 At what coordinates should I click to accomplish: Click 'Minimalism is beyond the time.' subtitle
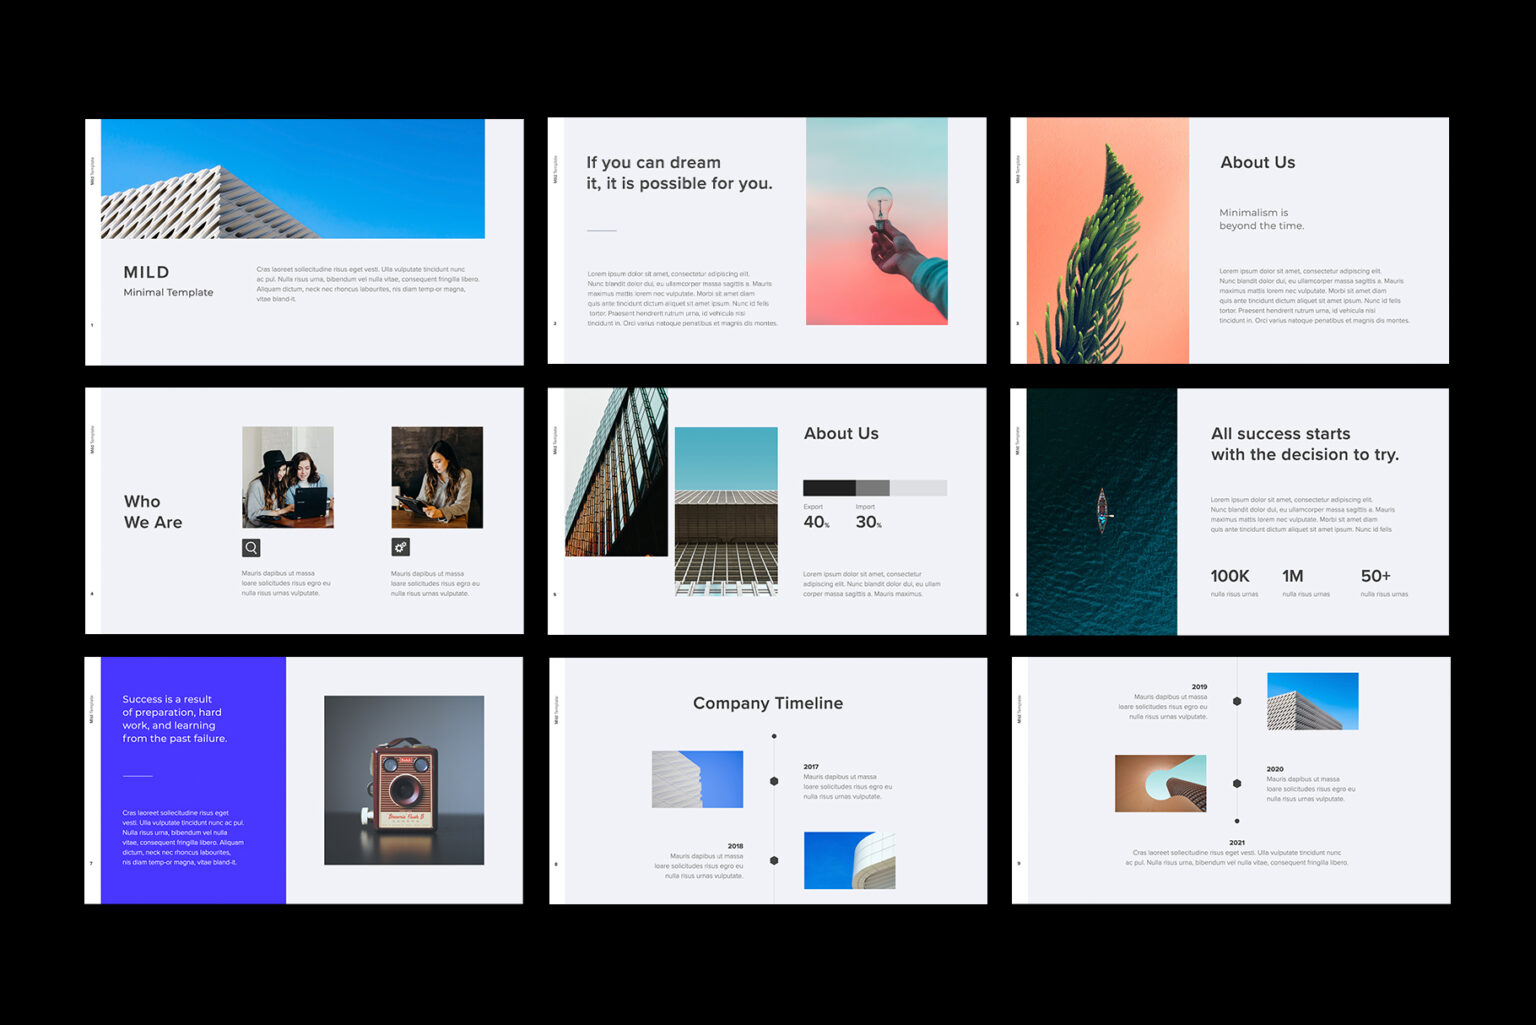tap(1262, 219)
